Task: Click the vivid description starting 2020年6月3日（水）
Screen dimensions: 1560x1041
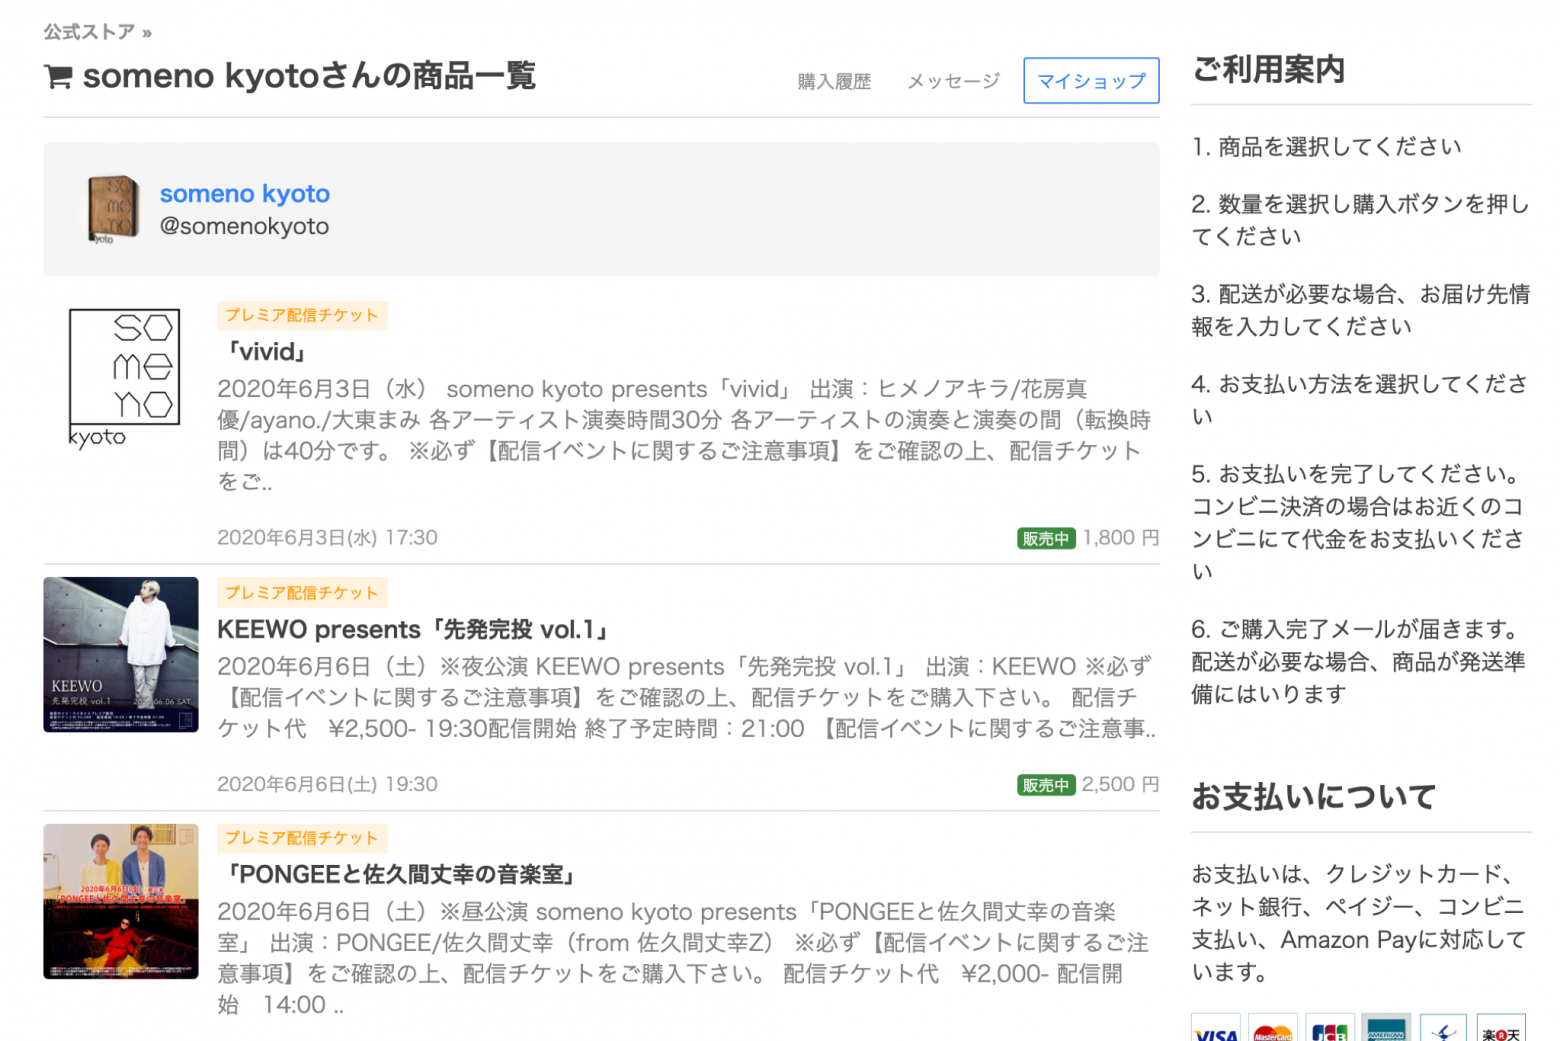Action: [x=685, y=435]
